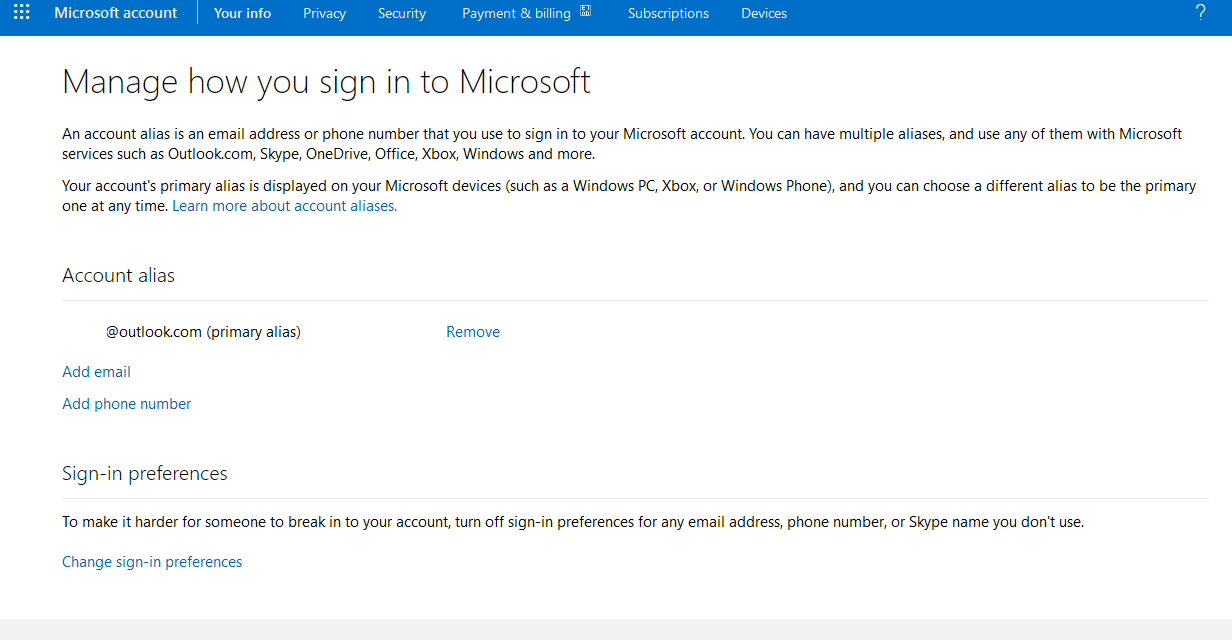Go to the Microsoft account home link
Screen dimensions: 1232x640
116,13
